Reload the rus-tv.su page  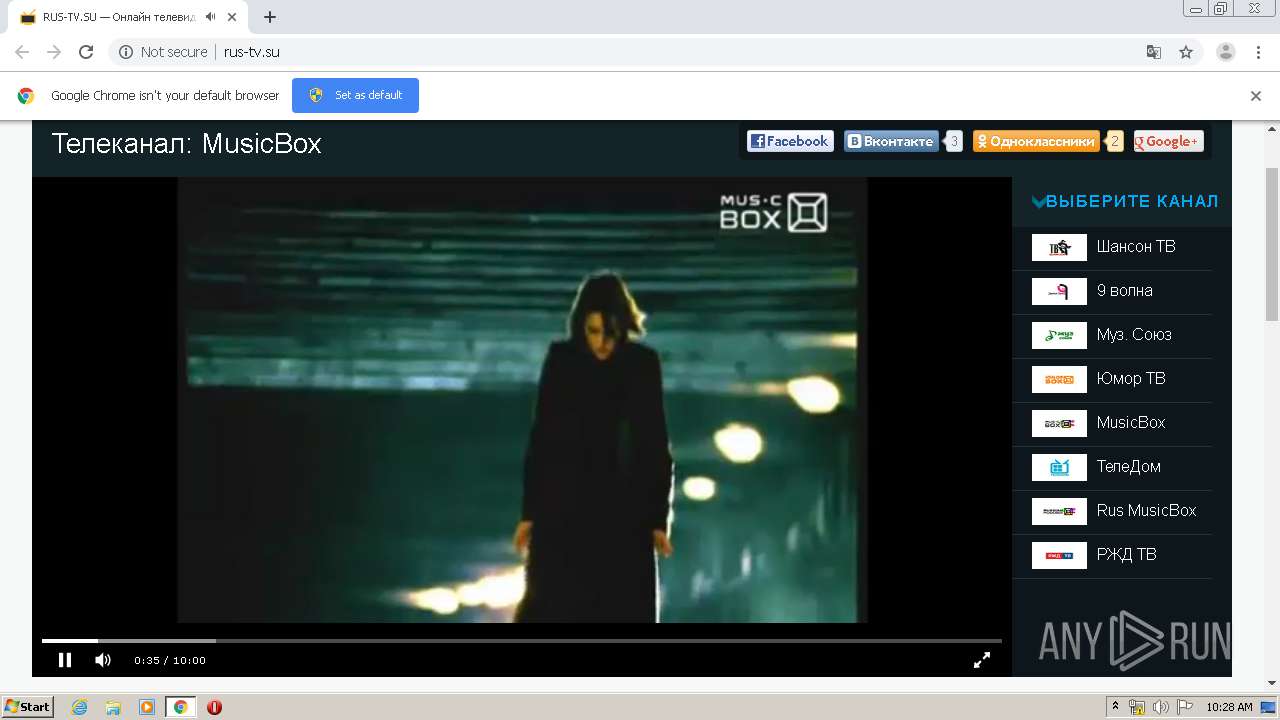pos(86,52)
